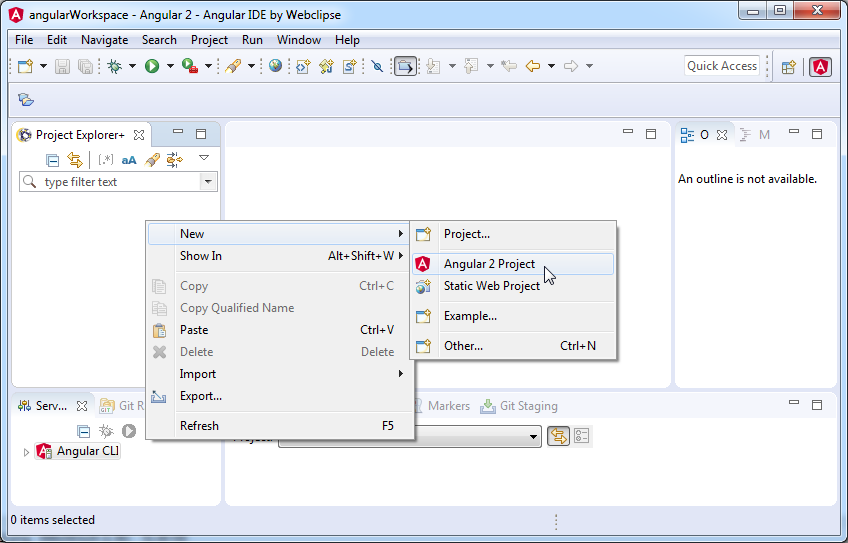Expand the Angular CLI tree node
The image size is (848, 543).
click(x=26, y=452)
